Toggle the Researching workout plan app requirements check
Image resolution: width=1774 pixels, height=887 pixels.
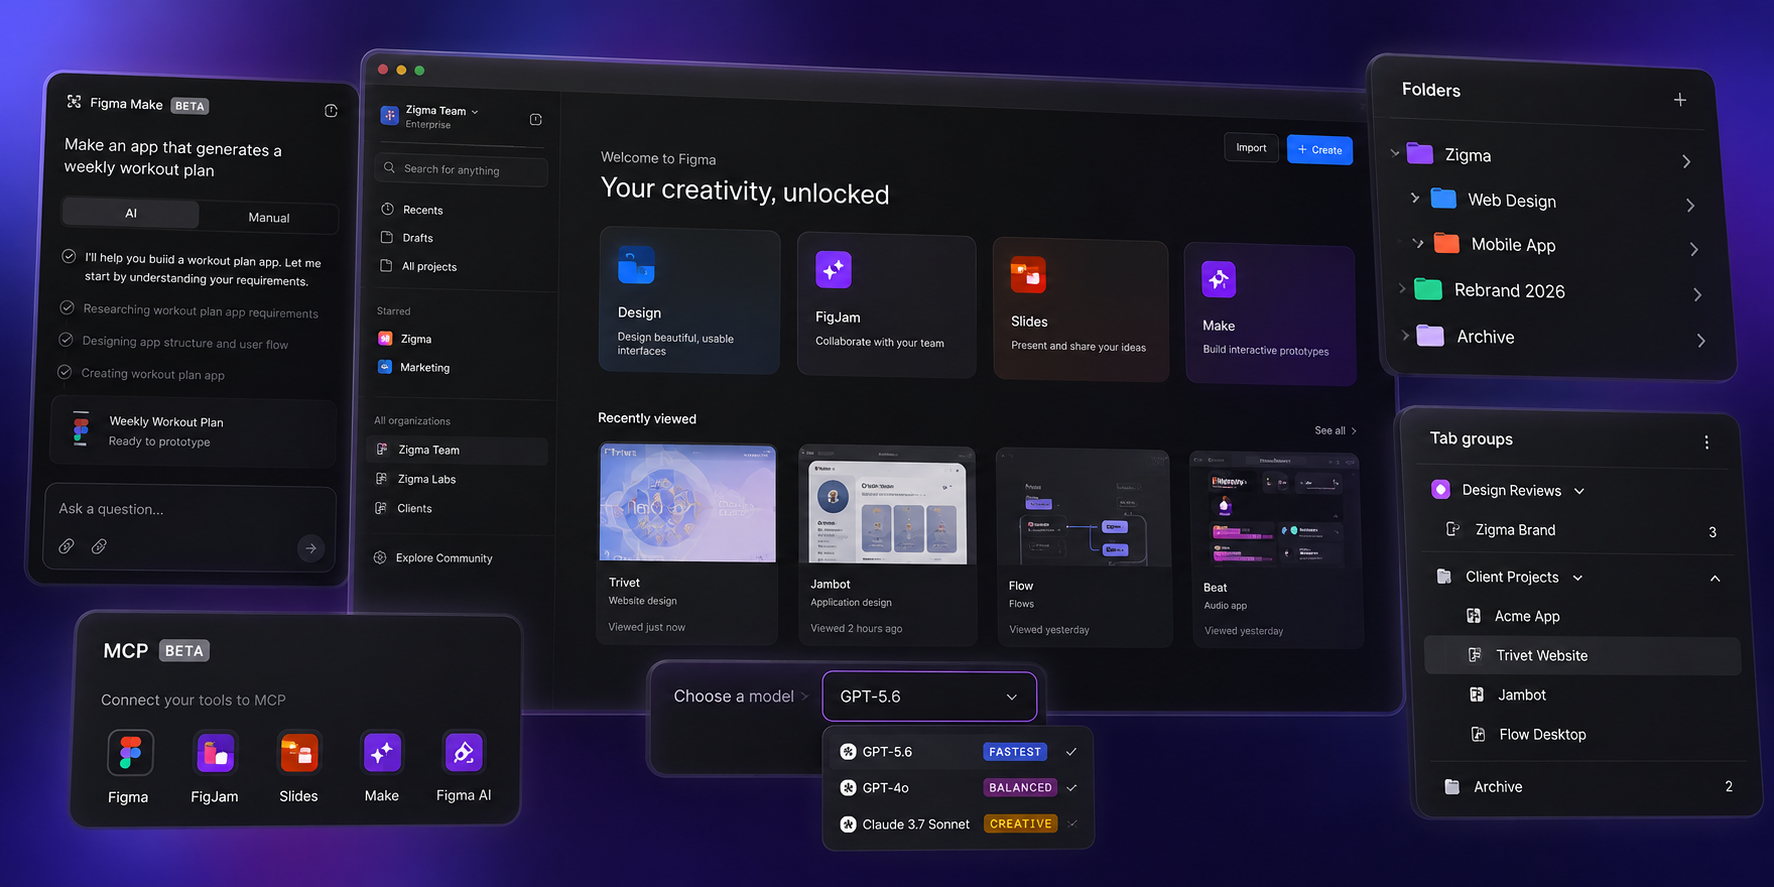tap(67, 307)
